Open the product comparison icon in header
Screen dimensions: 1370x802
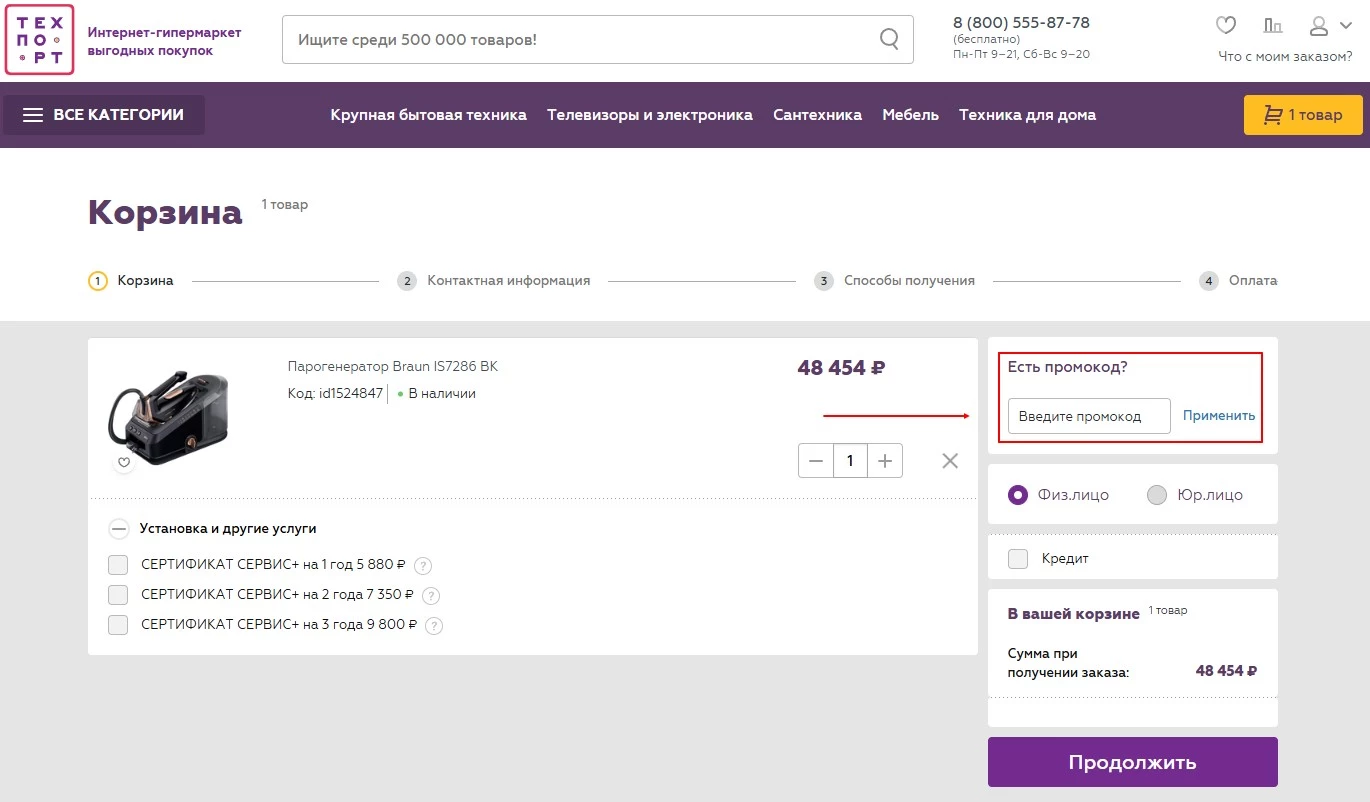(1273, 25)
